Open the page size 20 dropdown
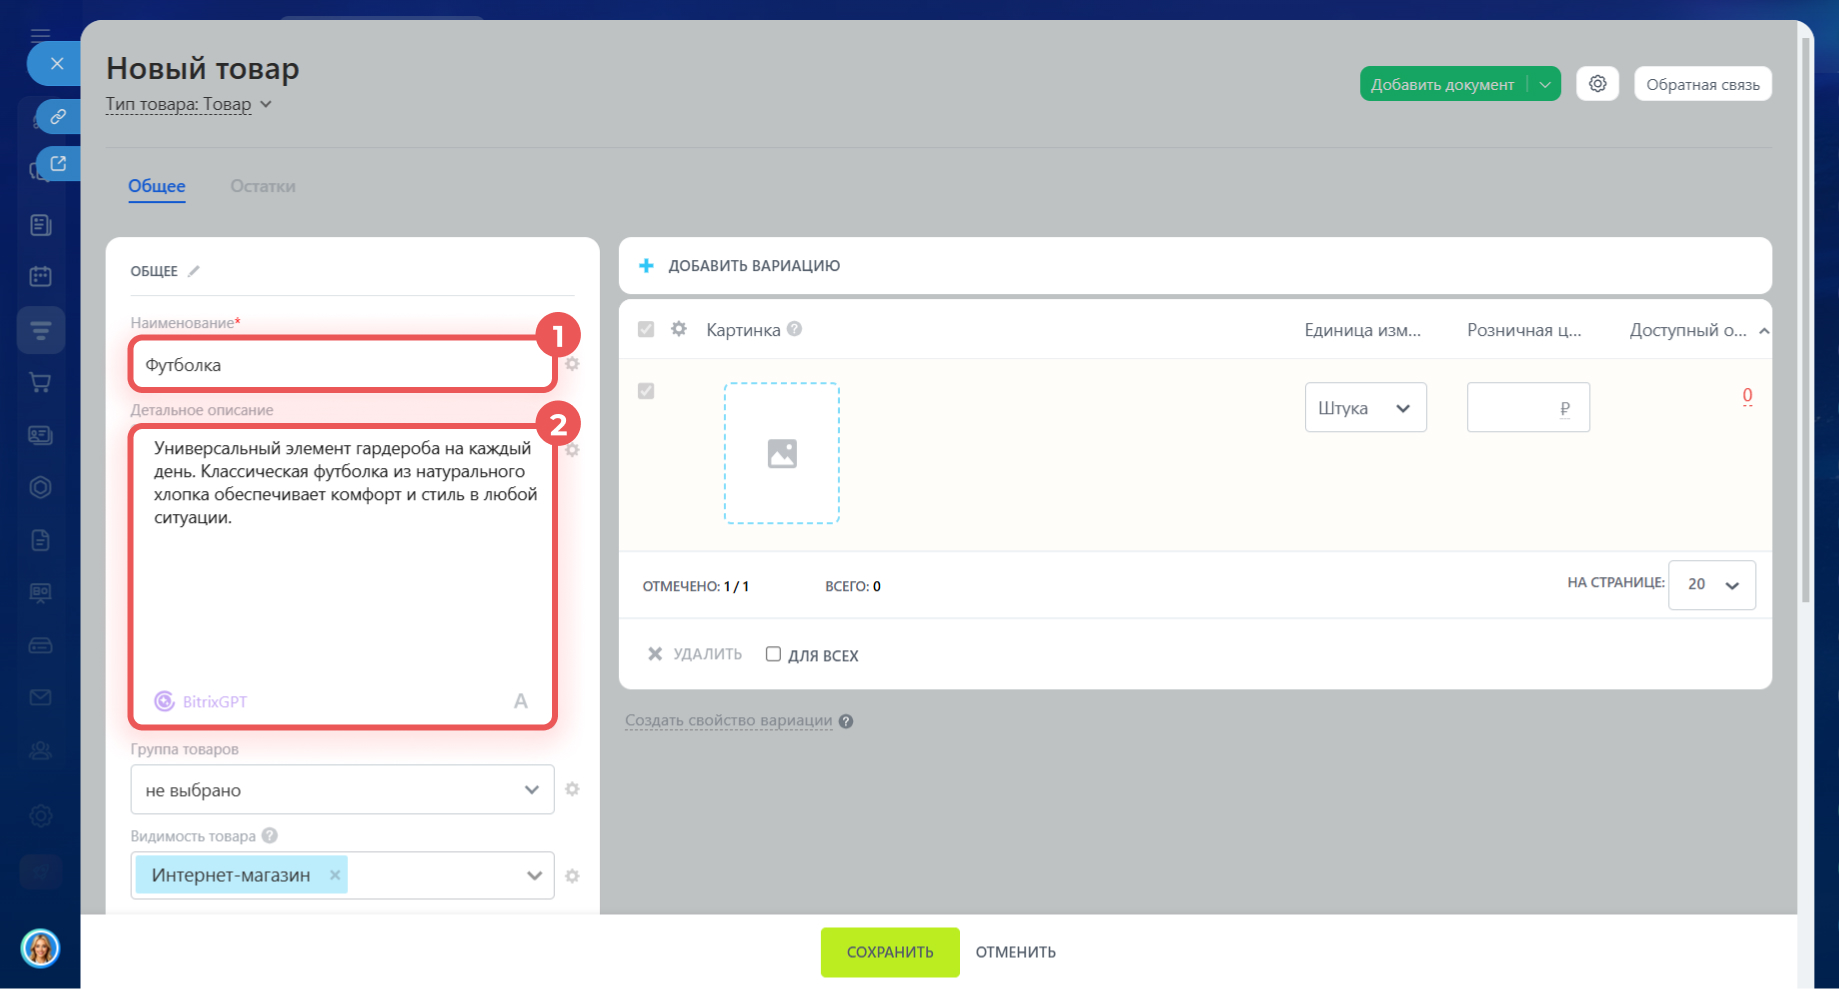Screen dimensions: 1839x989 [x=1711, y=585]
